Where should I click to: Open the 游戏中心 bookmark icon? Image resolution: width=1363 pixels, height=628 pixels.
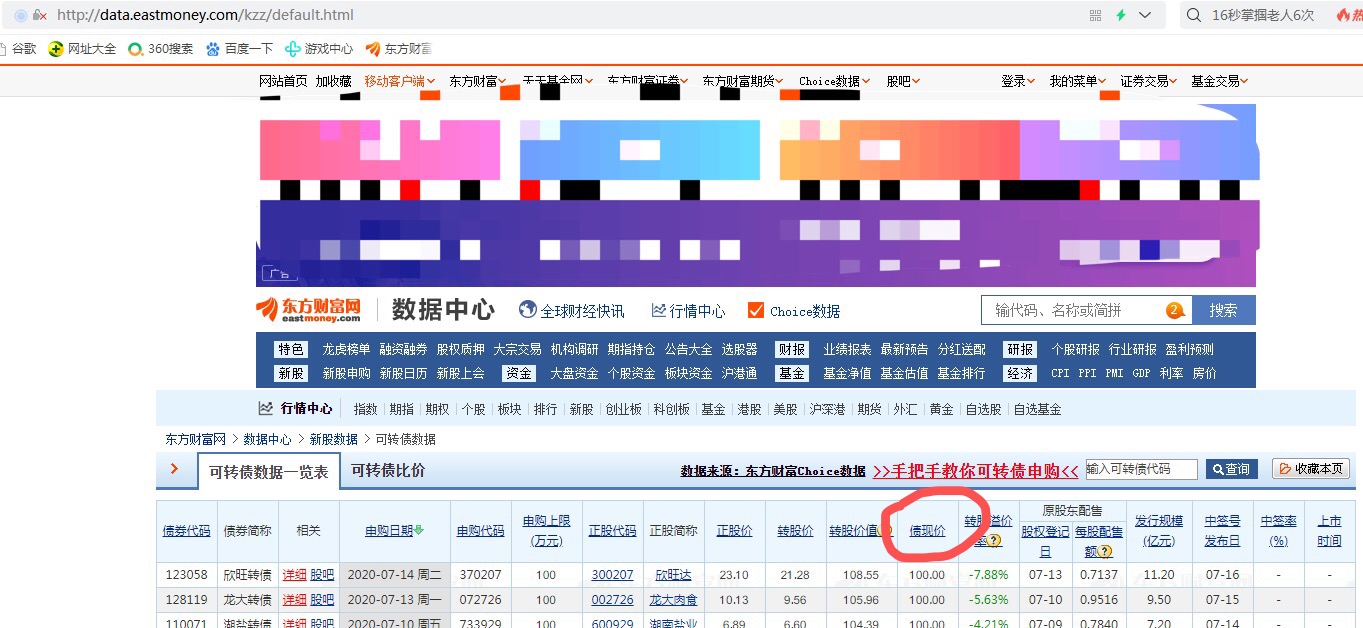[x=293, y=47]
